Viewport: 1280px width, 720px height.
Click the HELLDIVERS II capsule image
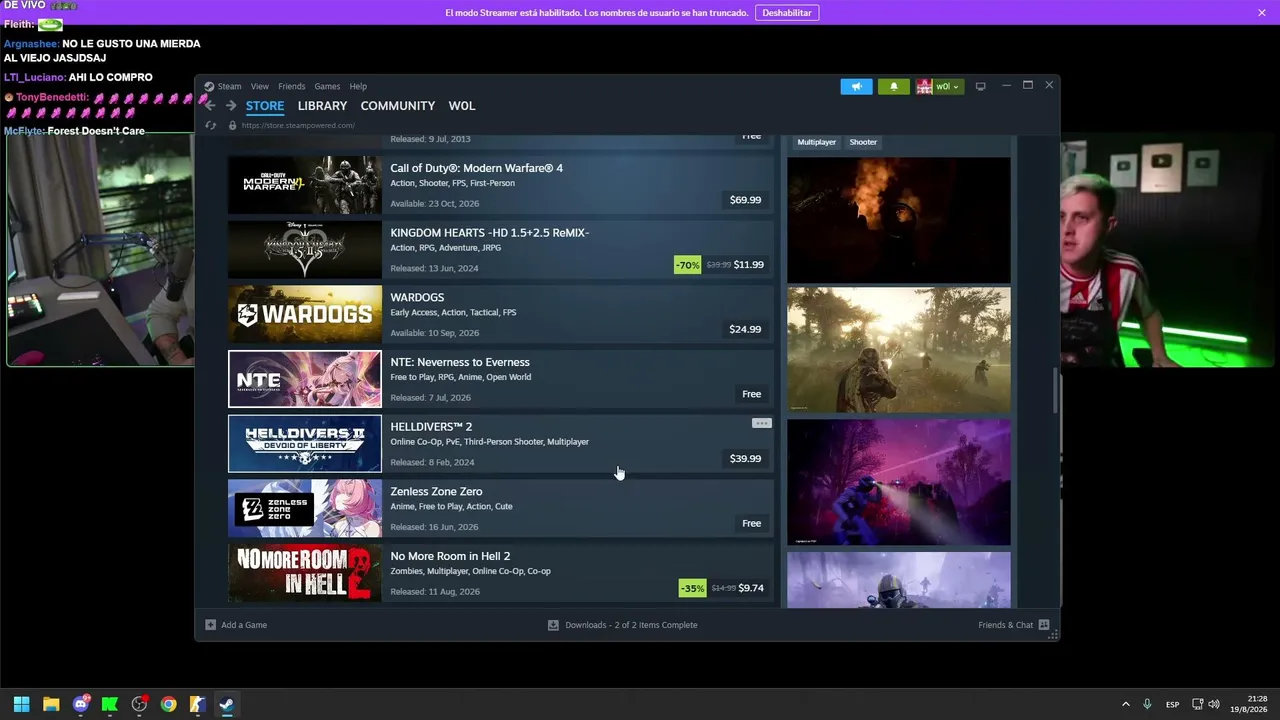click(x=305, y=444)
